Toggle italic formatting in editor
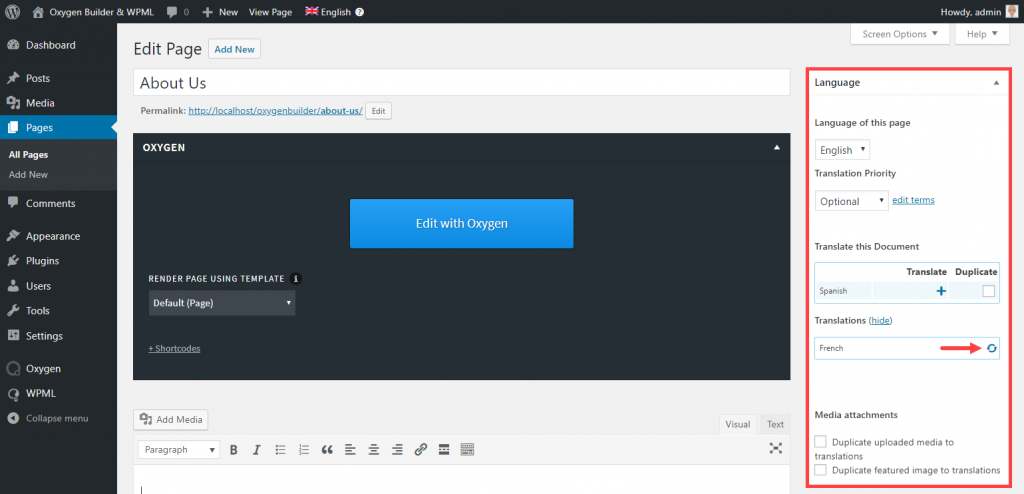Image resolution: width=1024 pixels, height=494 pixels. pyautogui.click(x=257, y=450)
